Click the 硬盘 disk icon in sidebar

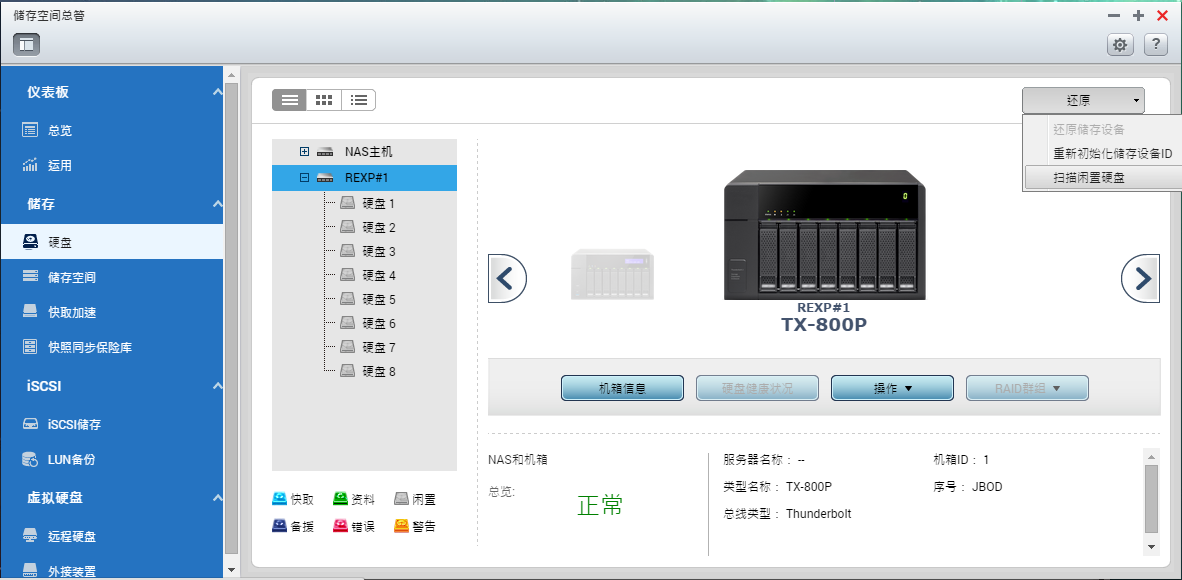tap(30, 242)
